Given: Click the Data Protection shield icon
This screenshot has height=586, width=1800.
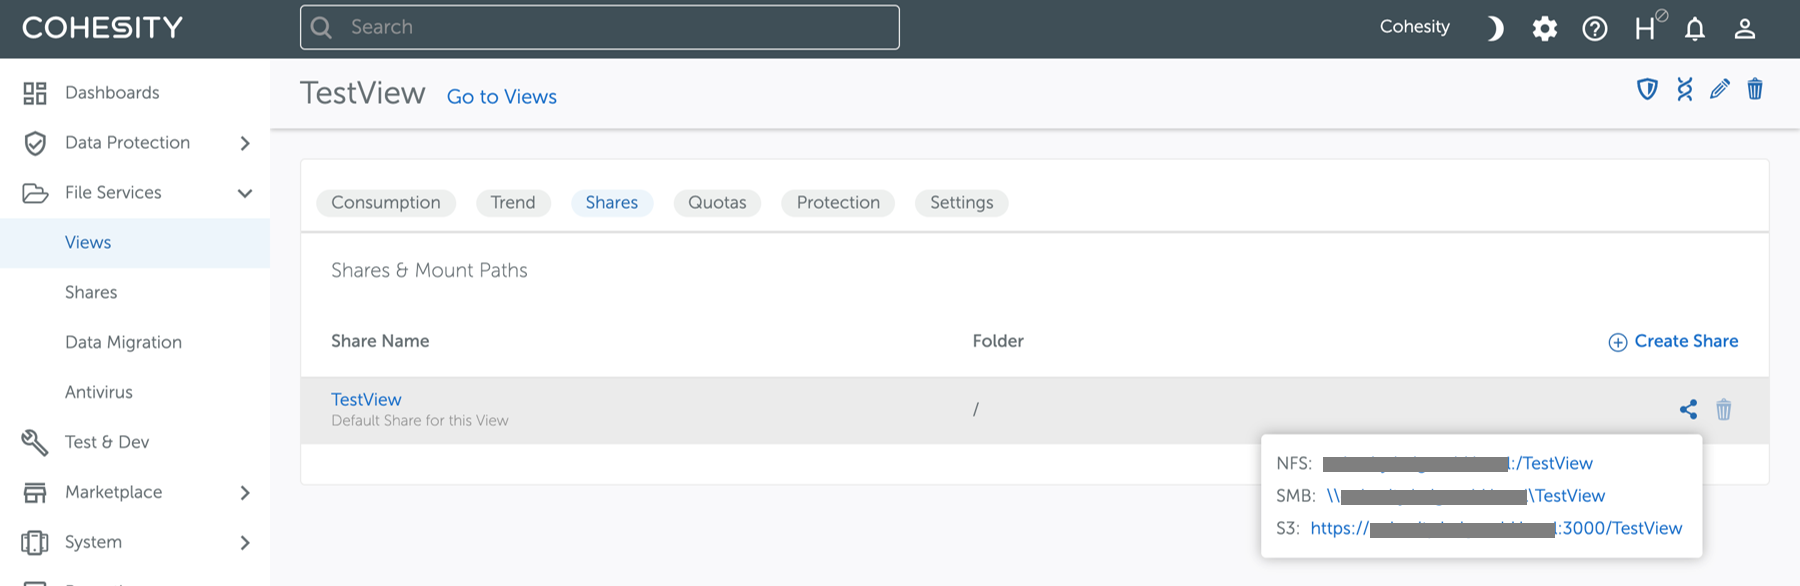Looking at the screenshot, I should 35,143.
